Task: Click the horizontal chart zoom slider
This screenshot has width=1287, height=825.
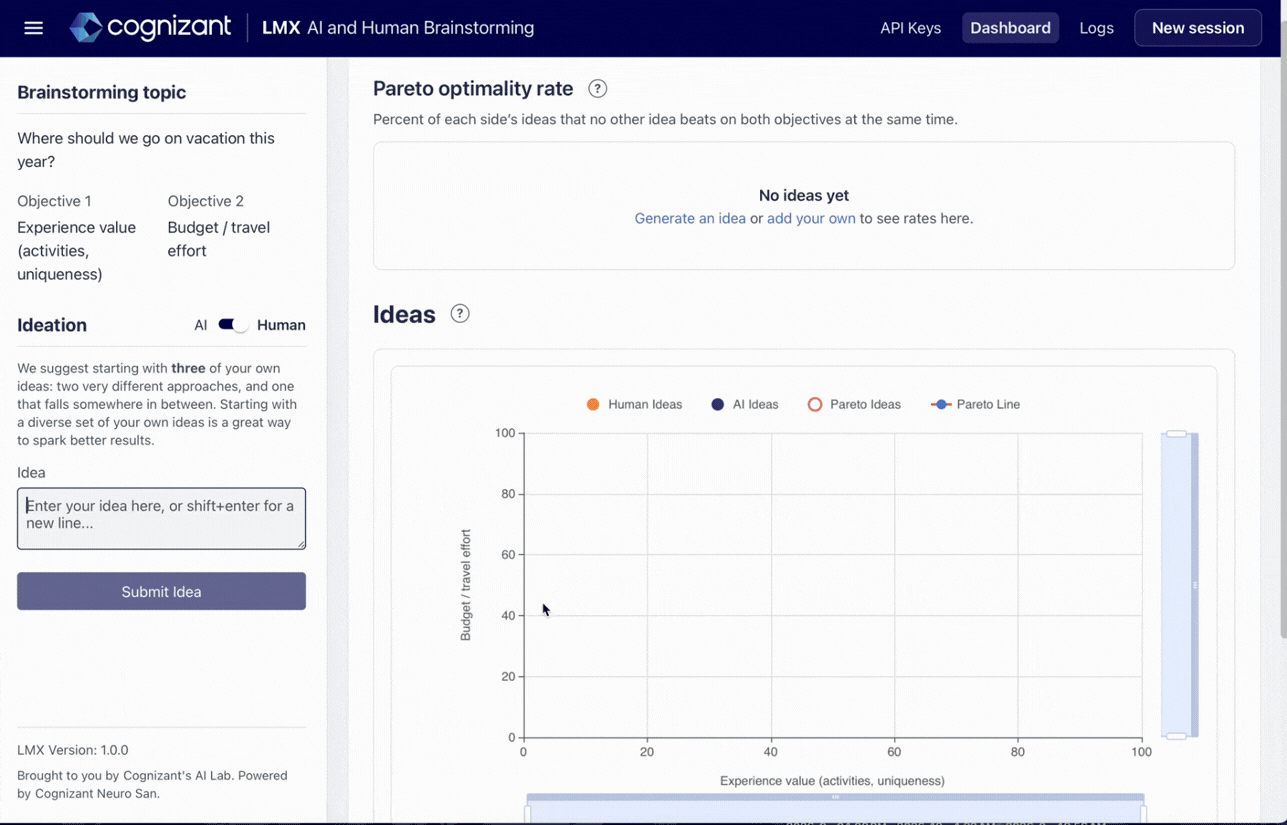Action: tap(835, 808)
